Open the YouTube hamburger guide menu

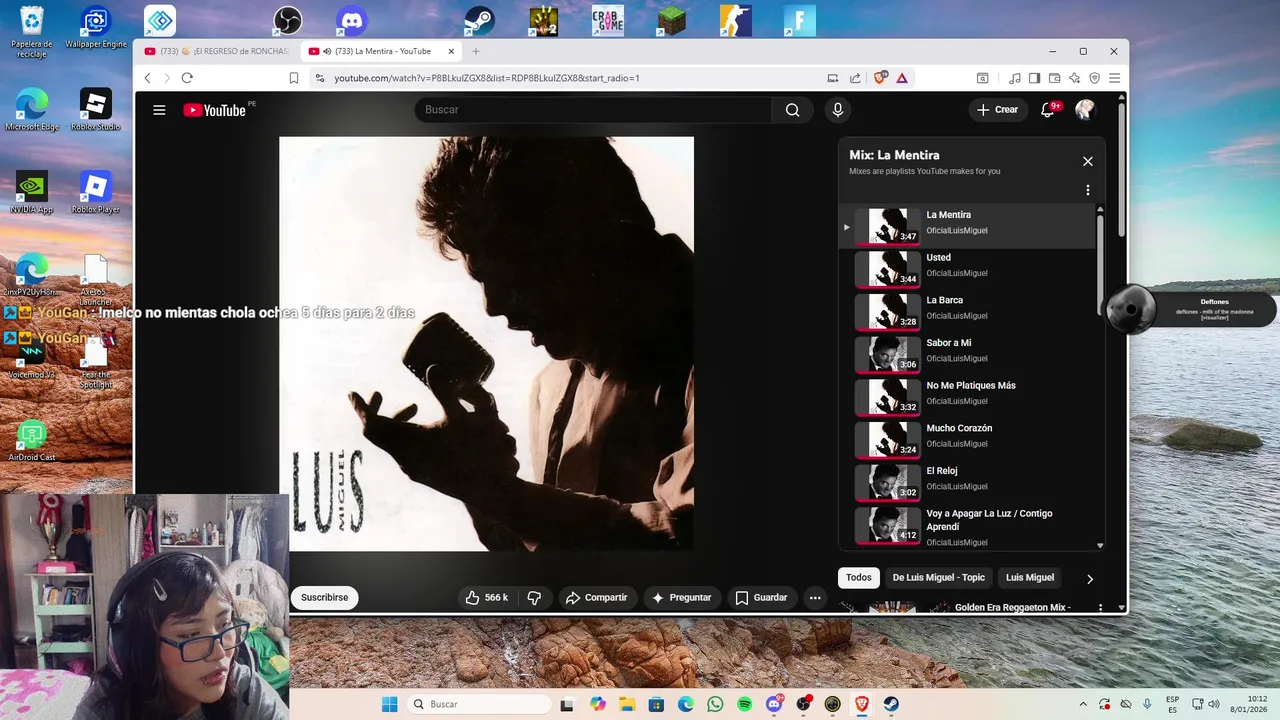[159, 110]
